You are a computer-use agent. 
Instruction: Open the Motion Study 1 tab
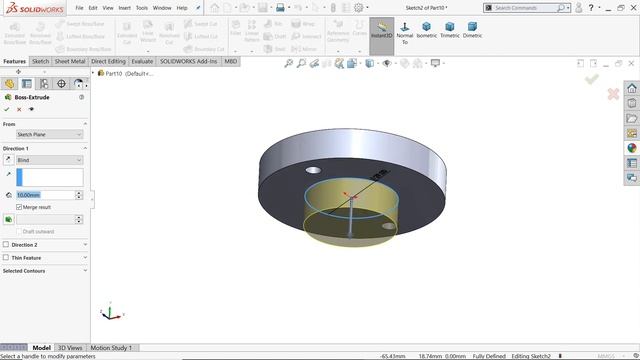[111, 348]
